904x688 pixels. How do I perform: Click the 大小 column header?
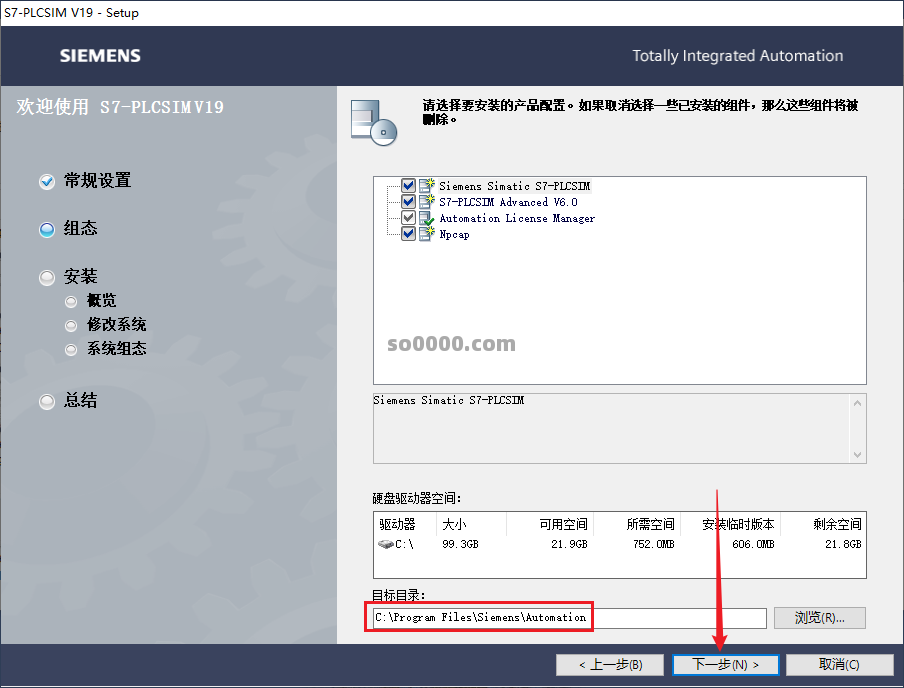(x=471, y=524)
